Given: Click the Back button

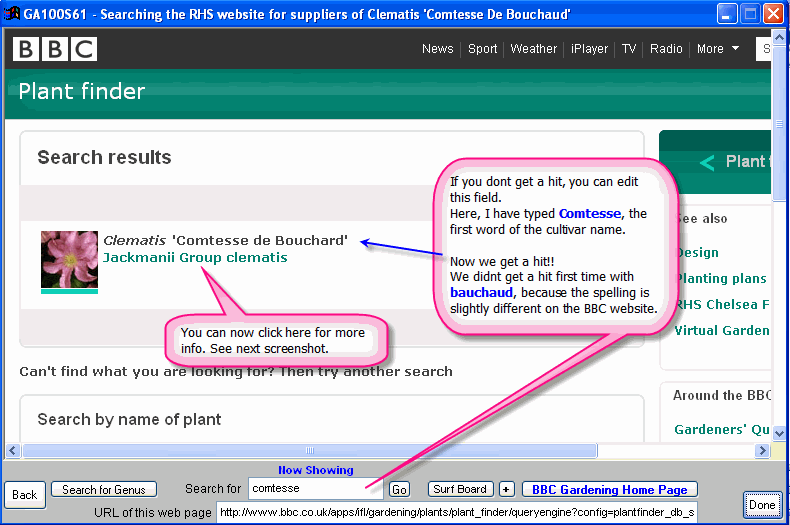Looking at the screenshot, I should [25, 495].
